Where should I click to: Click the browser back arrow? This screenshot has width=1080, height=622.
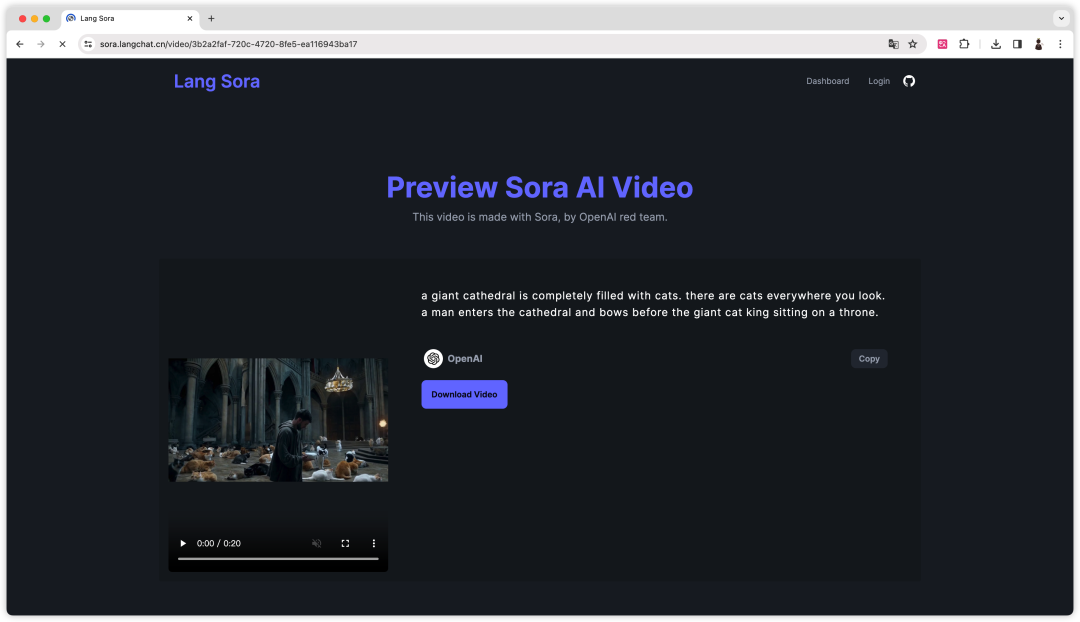[x=20, y=44]
